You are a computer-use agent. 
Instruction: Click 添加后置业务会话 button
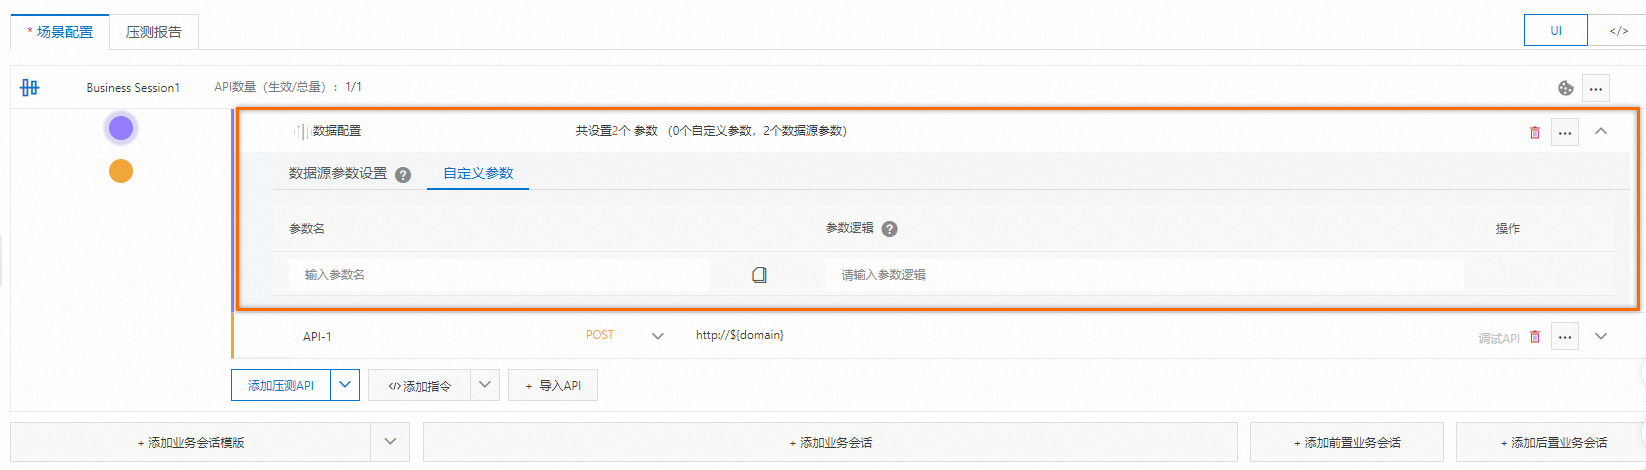point(1552,442)
